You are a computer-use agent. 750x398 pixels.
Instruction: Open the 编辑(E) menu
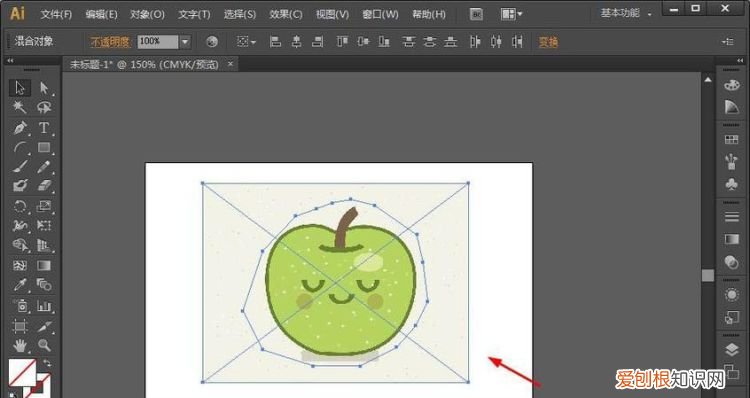(101, 14)
